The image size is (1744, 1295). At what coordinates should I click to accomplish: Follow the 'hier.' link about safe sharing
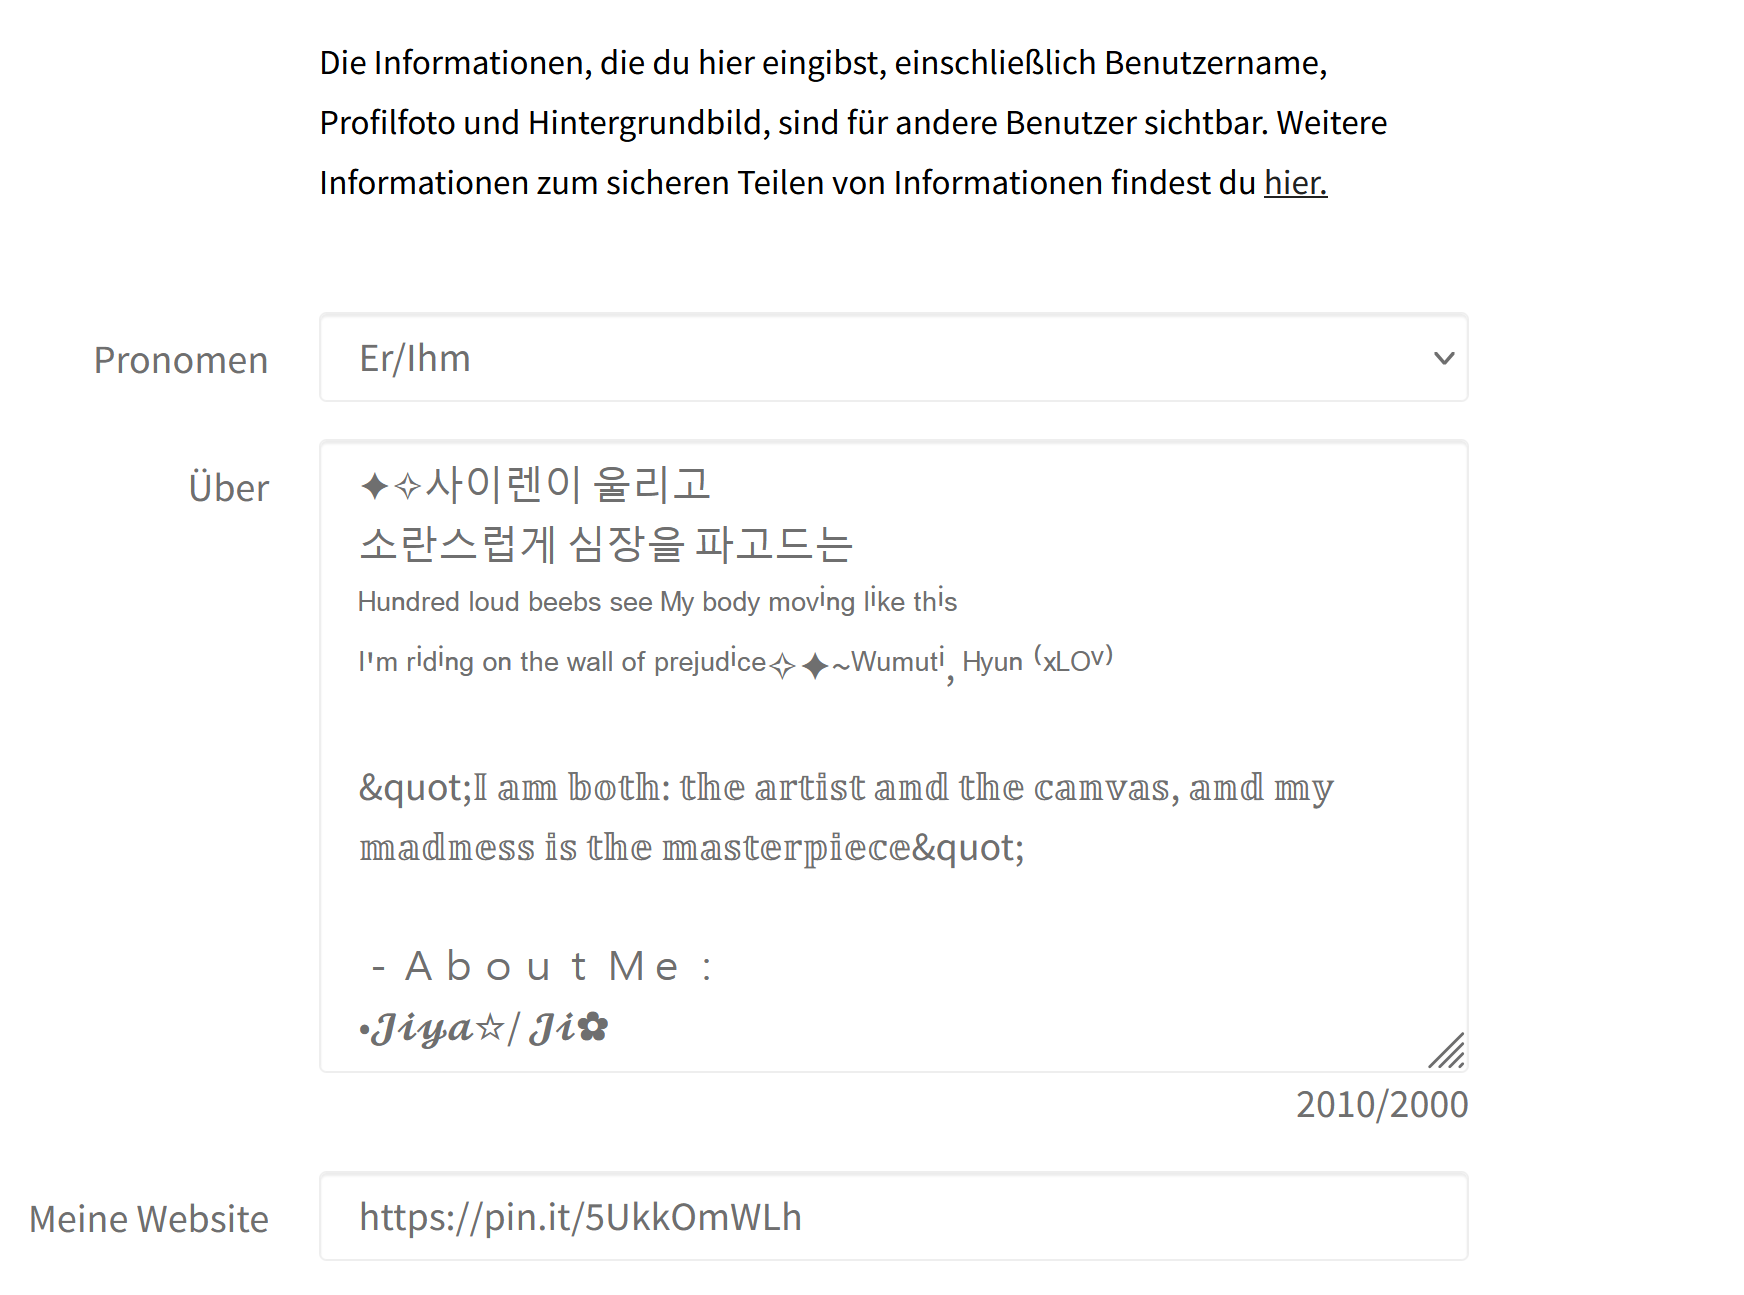1295,183
